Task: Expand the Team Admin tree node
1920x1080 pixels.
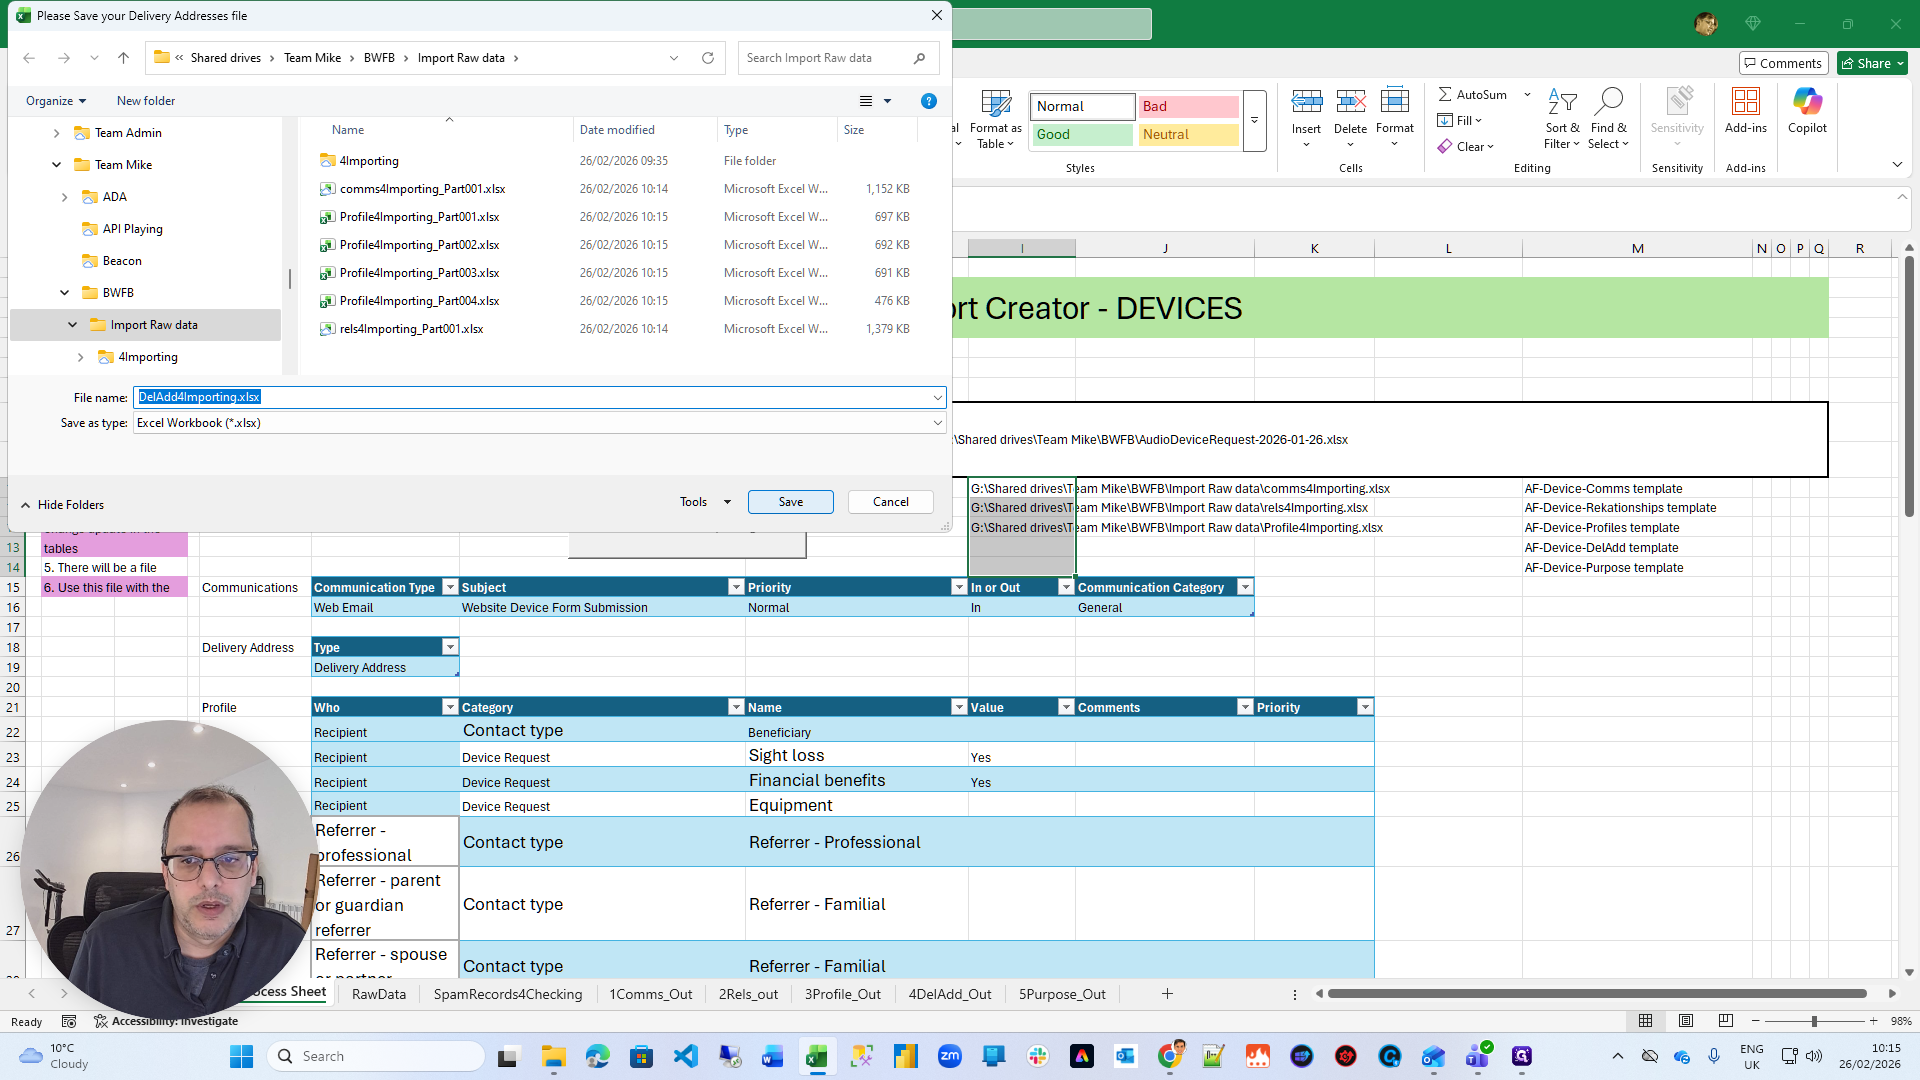Action: pos(56,133)
